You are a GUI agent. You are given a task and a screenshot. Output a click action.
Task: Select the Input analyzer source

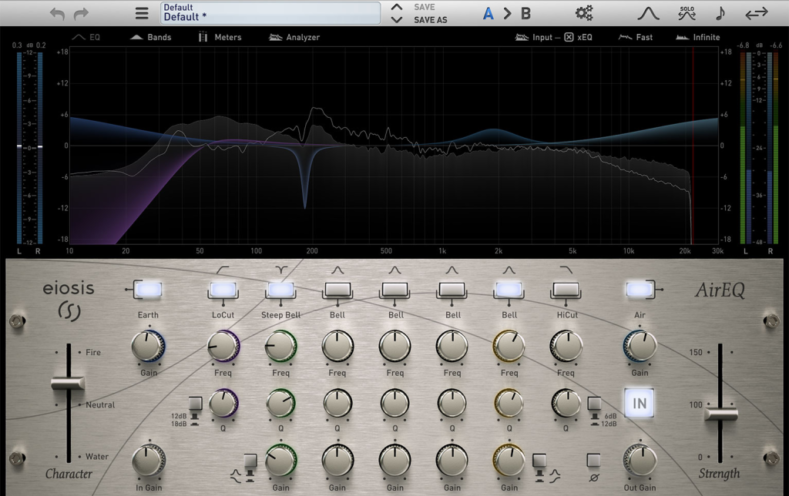point(534,37)
